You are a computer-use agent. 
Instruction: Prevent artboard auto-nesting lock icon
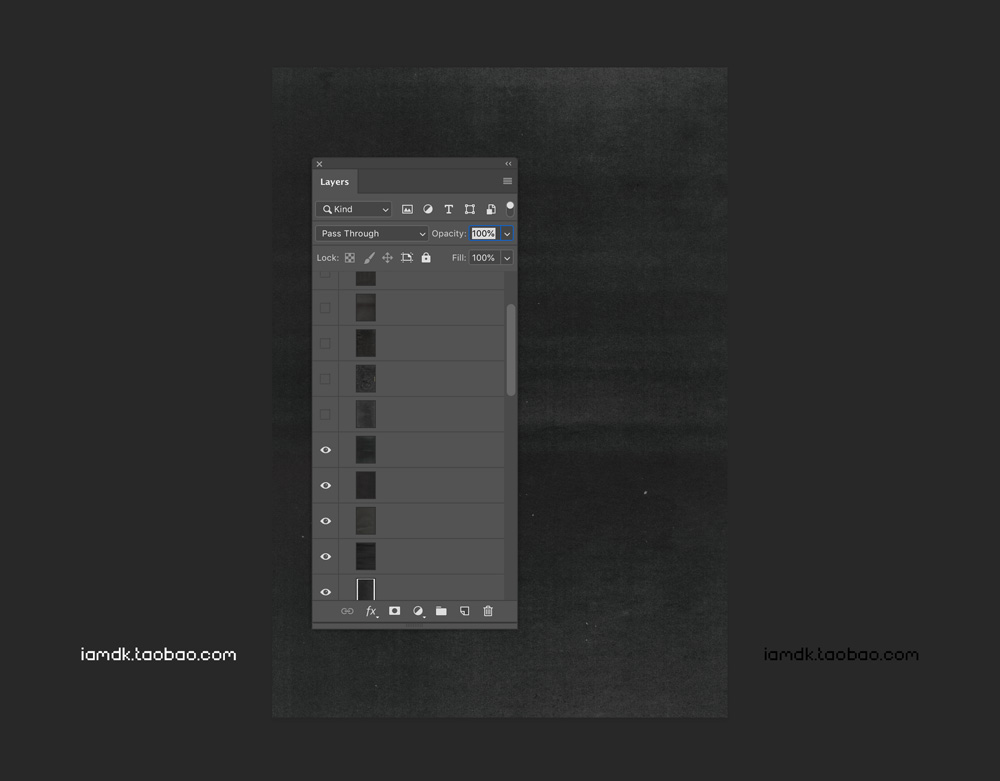coord(407,258)
